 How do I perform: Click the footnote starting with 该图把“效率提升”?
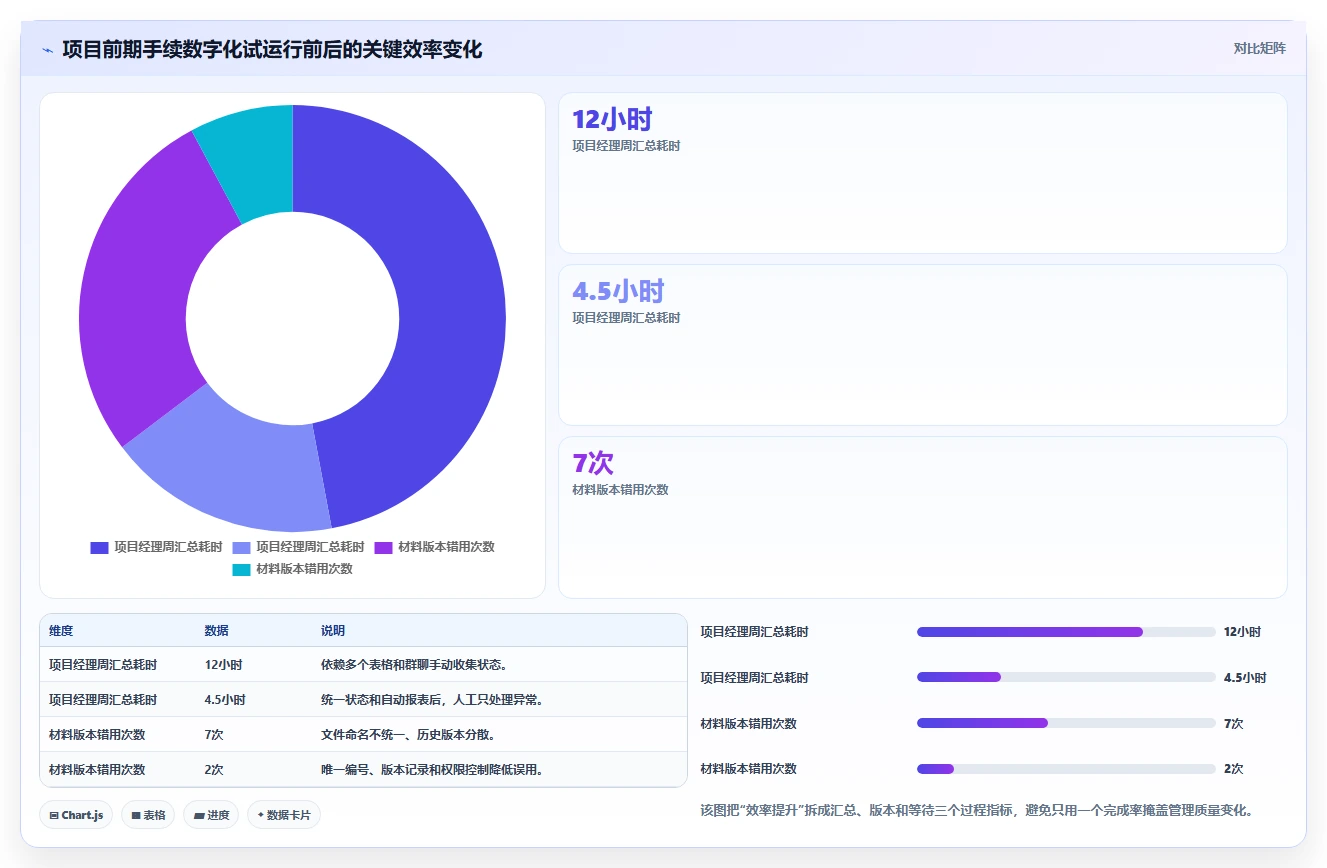[x=977, y=810]
